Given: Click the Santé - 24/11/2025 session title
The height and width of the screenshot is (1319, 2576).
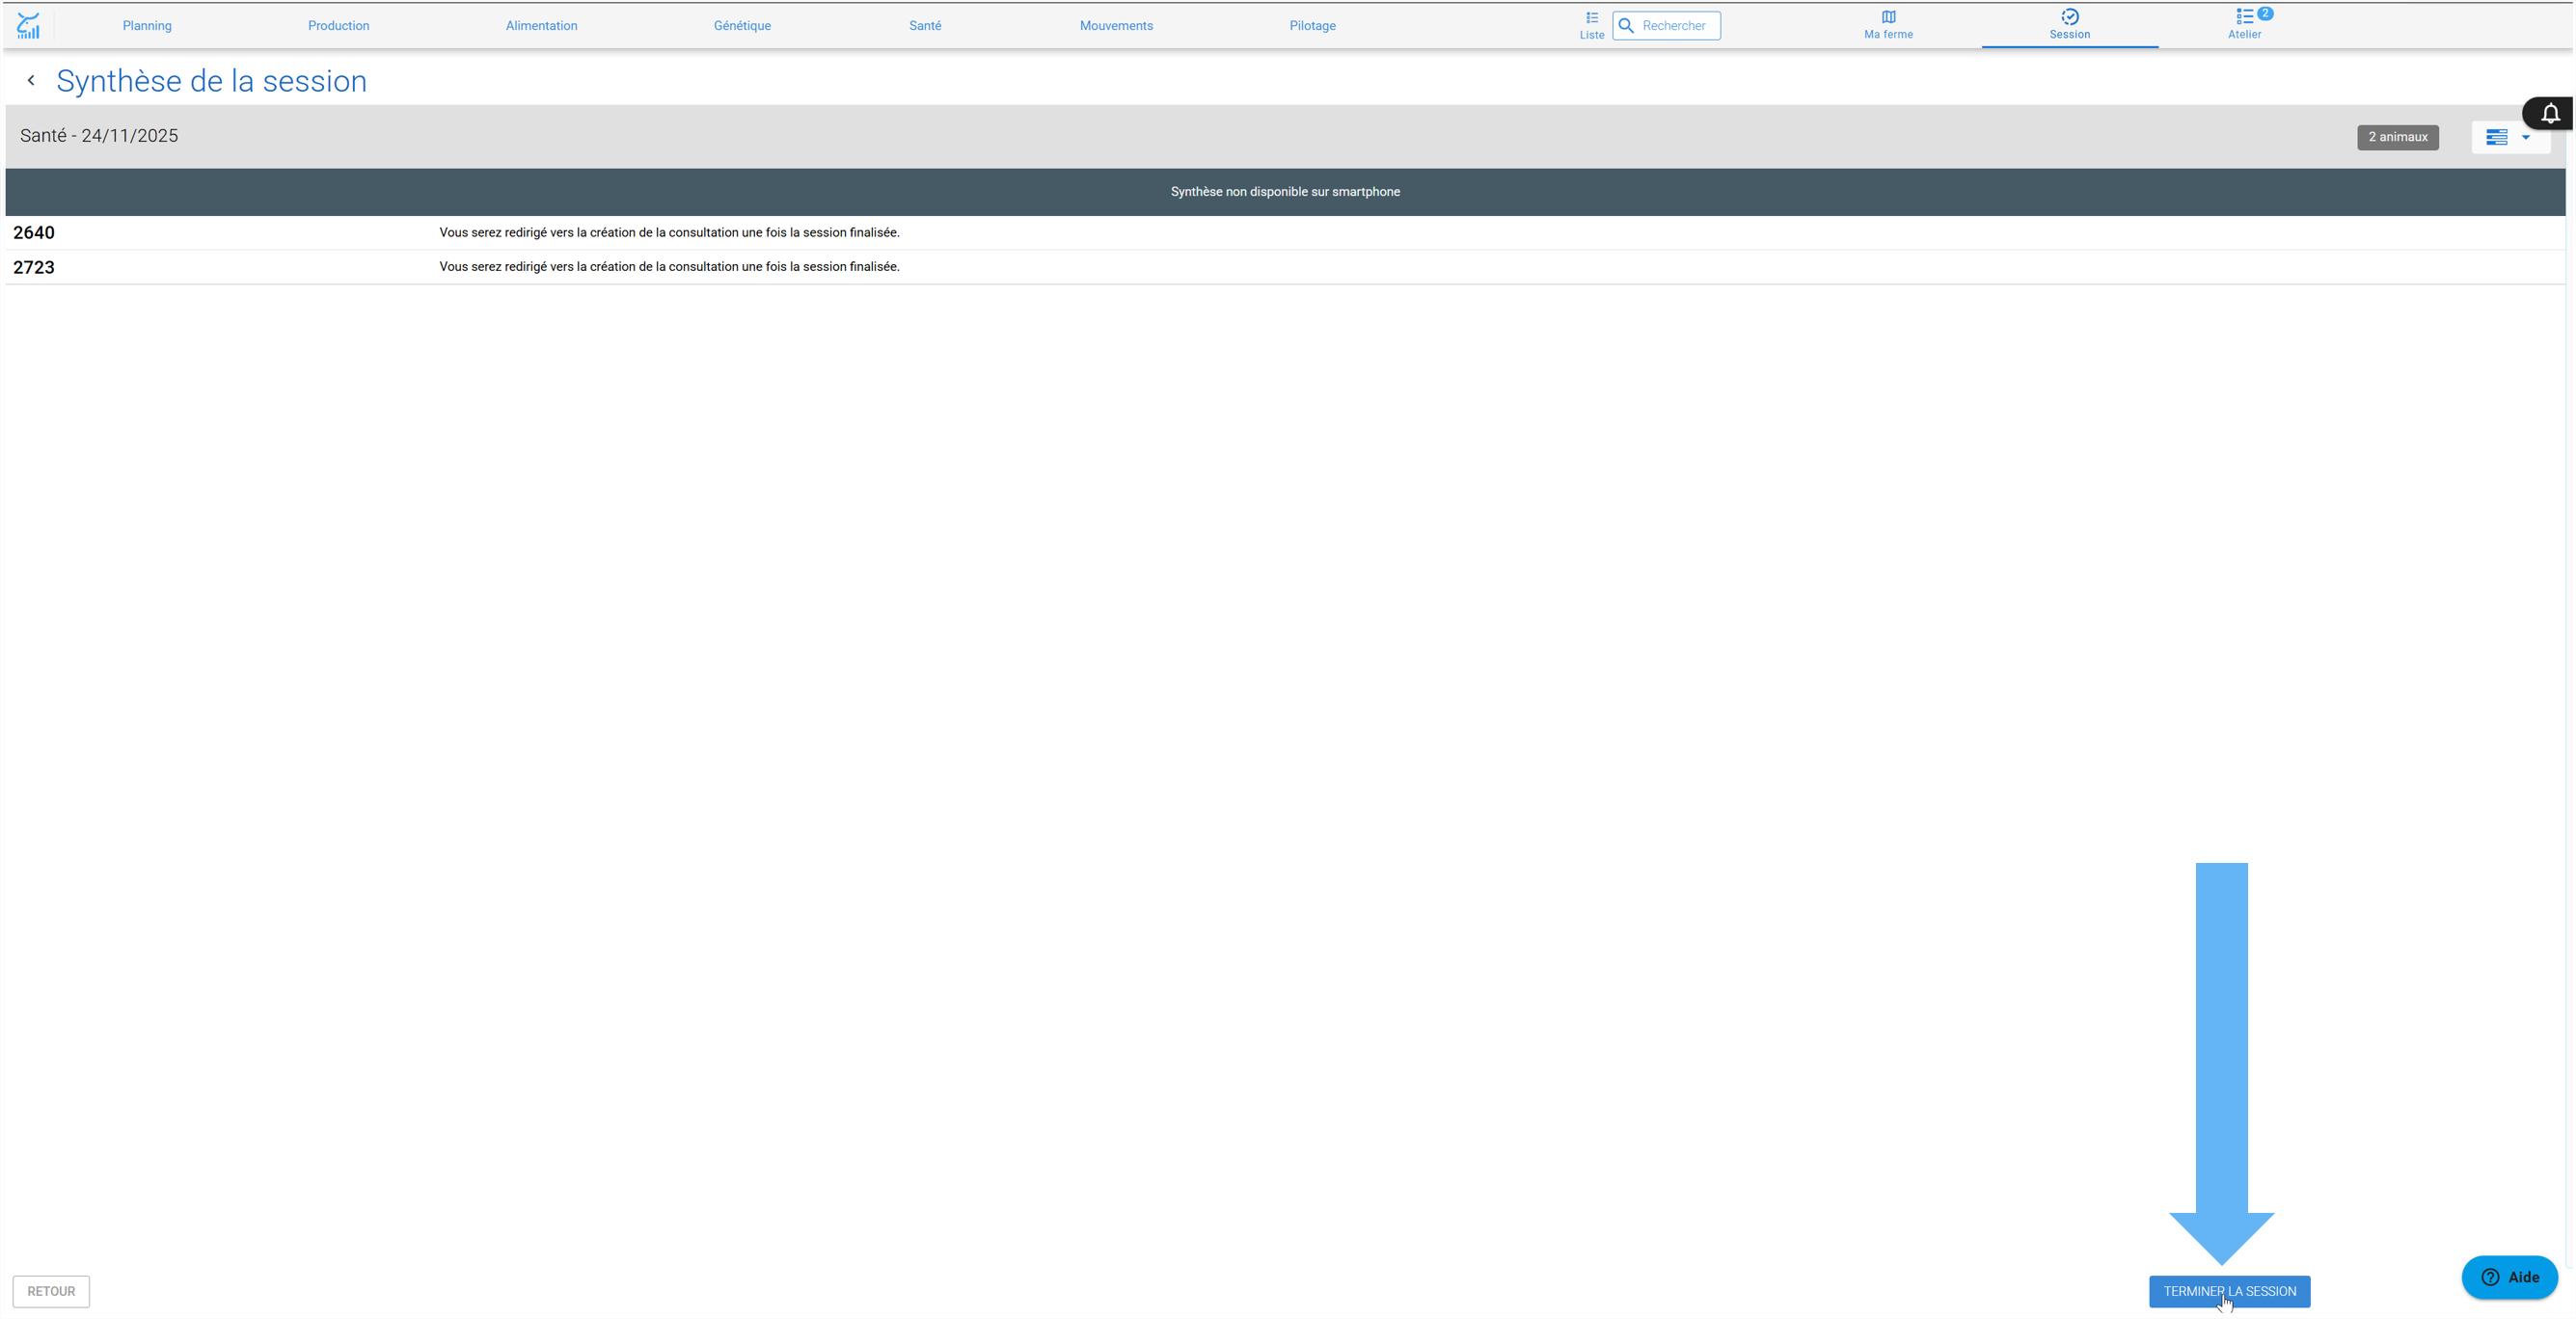Looking at the screenshot, I should [99, 136].
